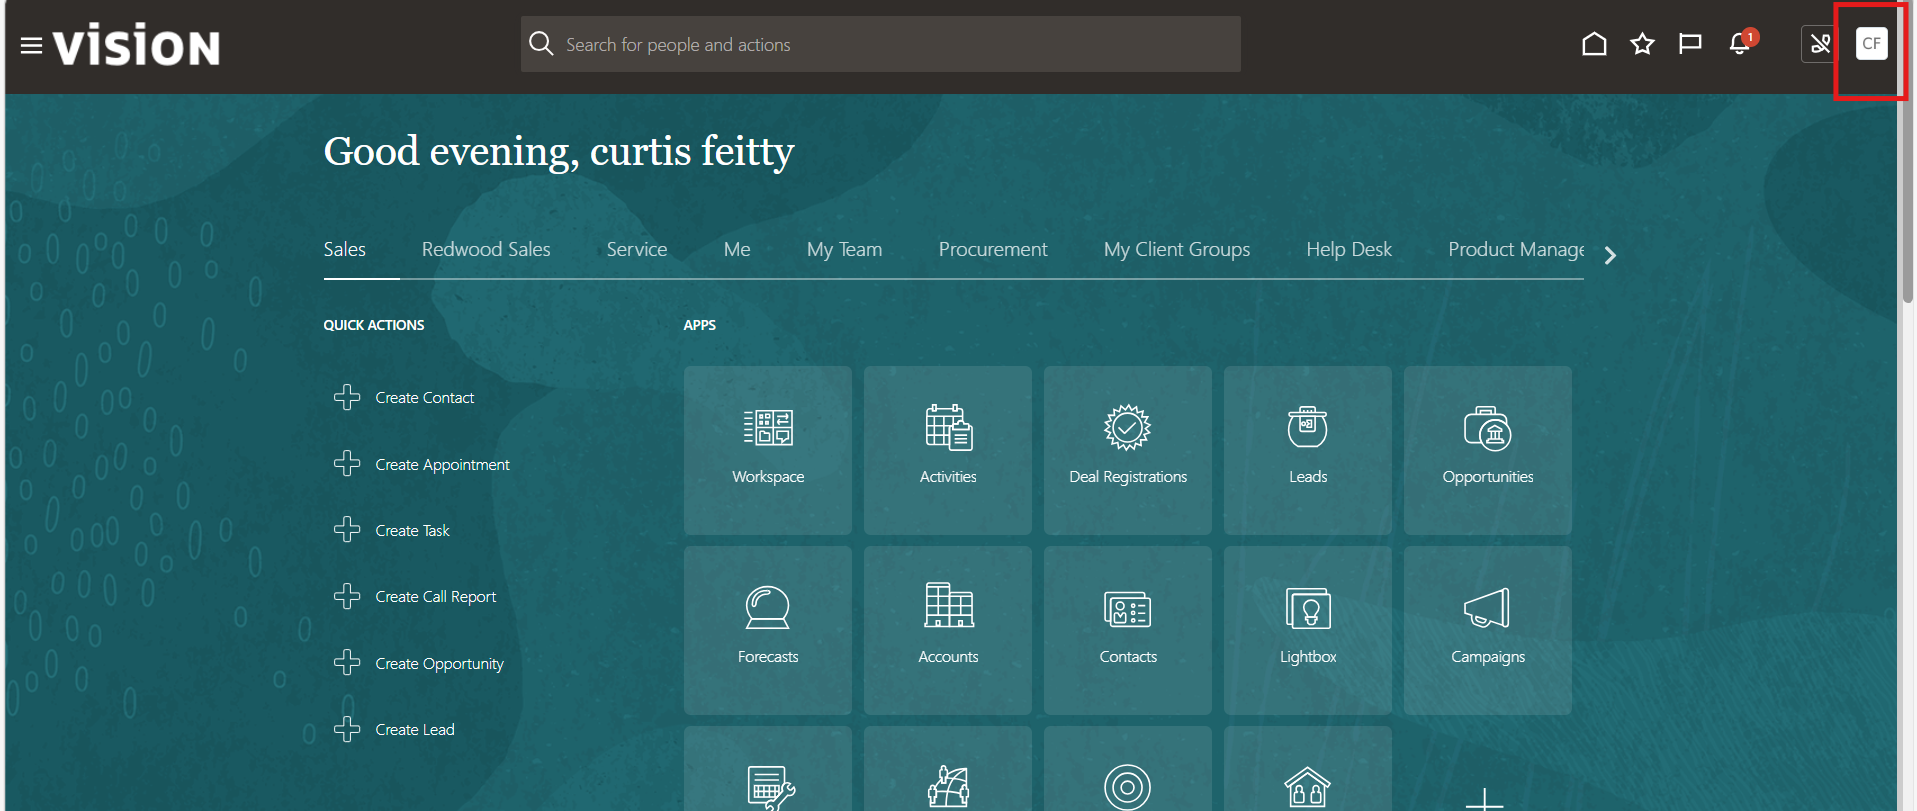
Task: Go to the Procurement tab
Action: click(x=992, y=250)
